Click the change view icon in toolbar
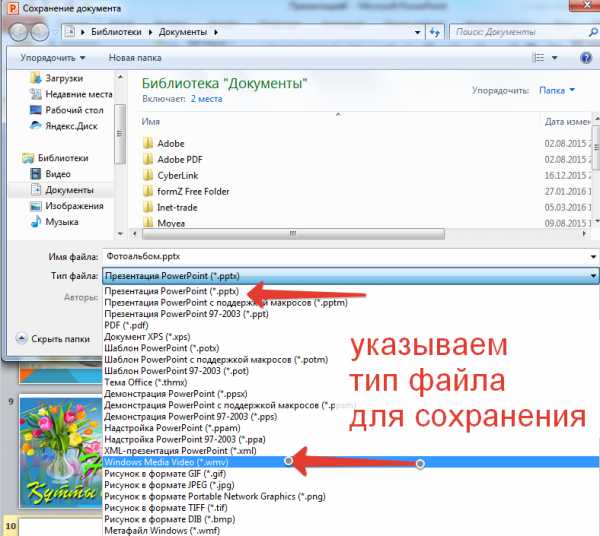 [x=539, y=58]
